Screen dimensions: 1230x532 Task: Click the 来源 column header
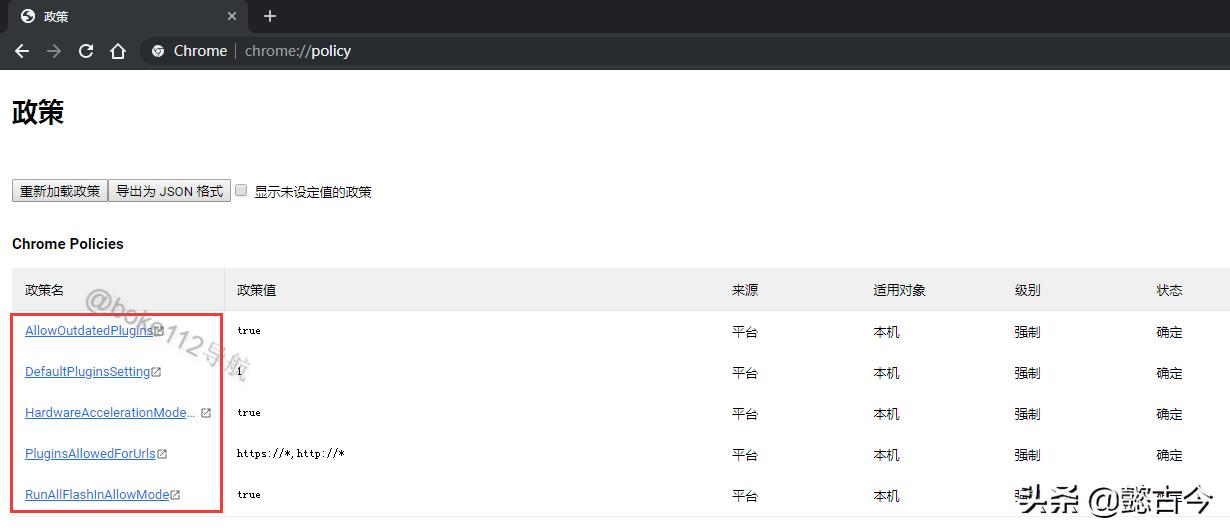745,290
